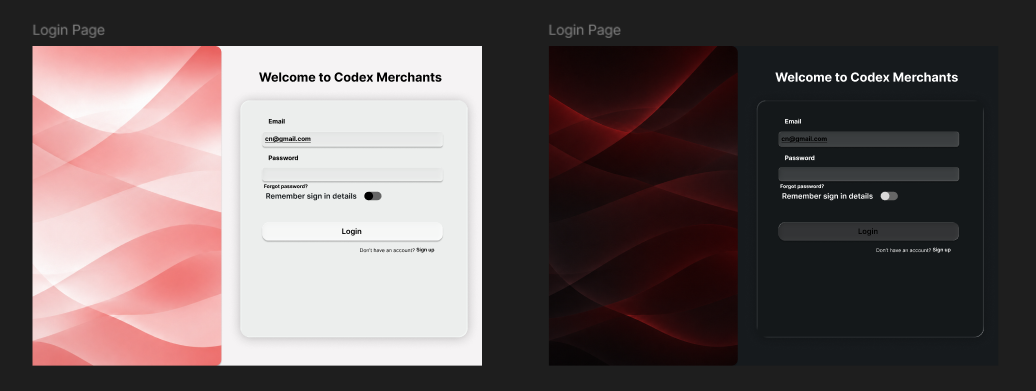Select the dark red wave artwork in dark mockup

click(643, 205)
